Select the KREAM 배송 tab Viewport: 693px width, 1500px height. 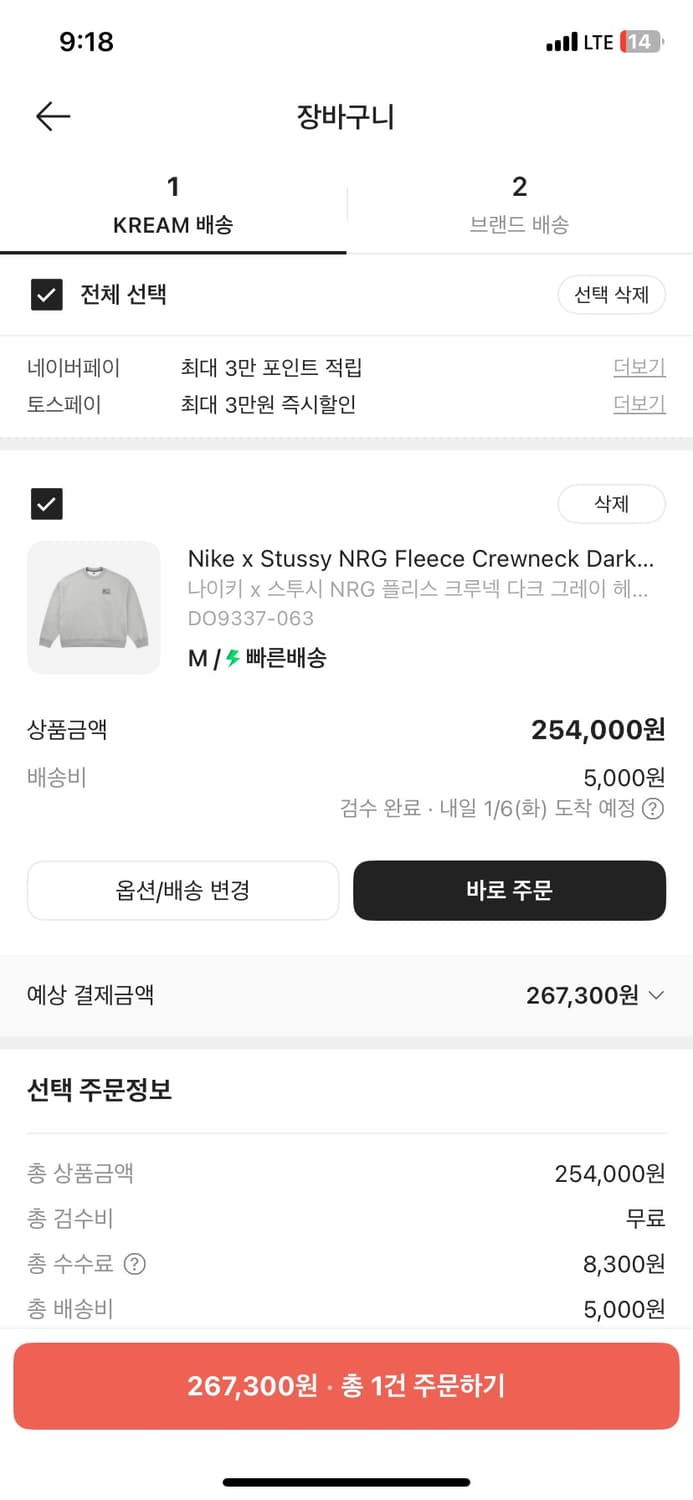pyautogui.click(x=173, y=205)
